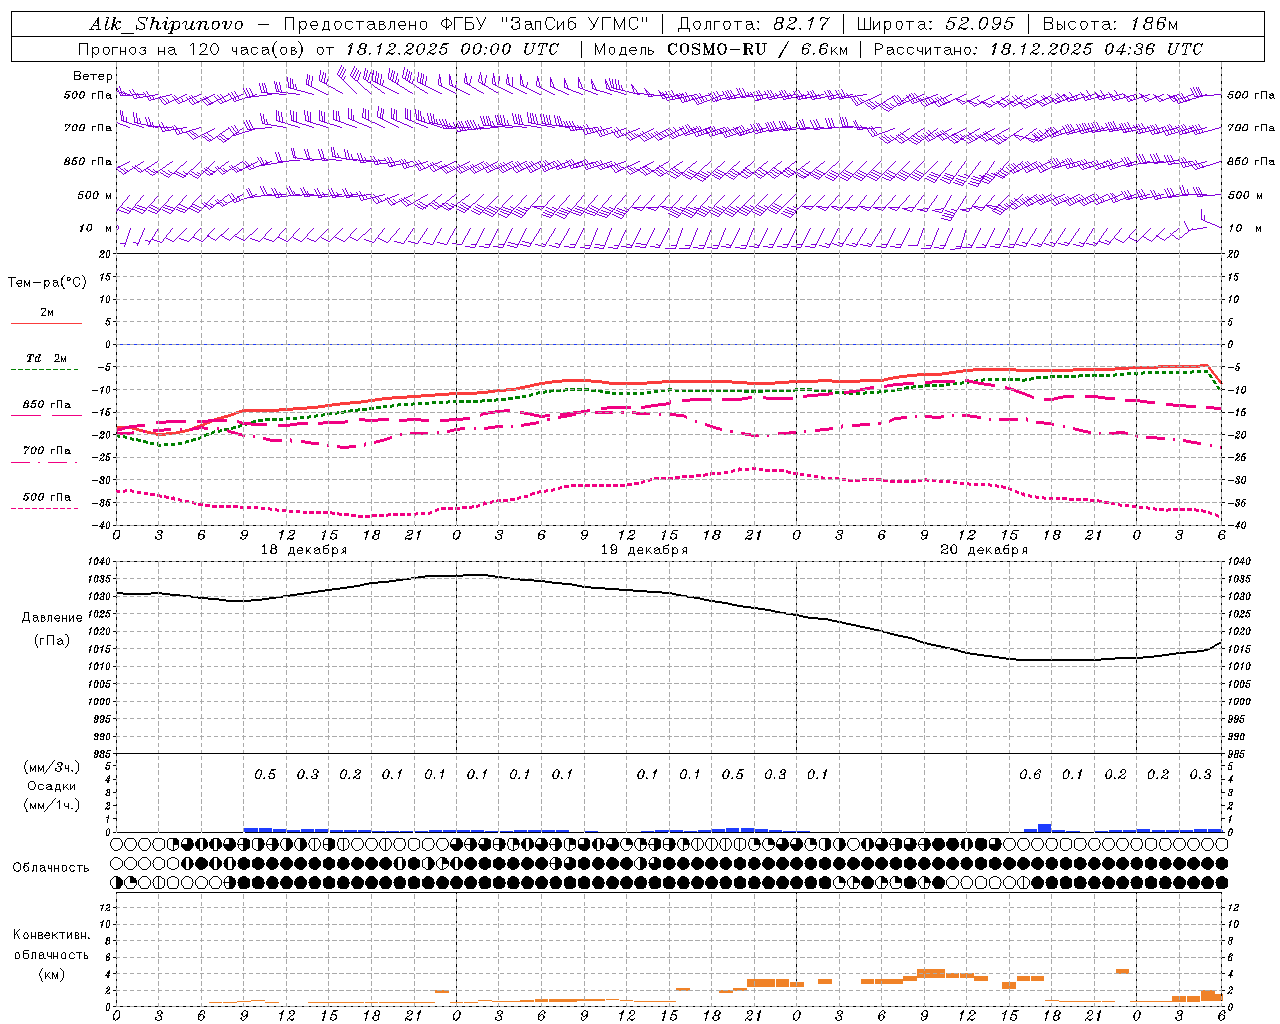The width and height of the screenshot is (1280, 1024).
Task: Click 'Модель COSMO-RU / 6.6км' label
Action: [x=721, y=49]
